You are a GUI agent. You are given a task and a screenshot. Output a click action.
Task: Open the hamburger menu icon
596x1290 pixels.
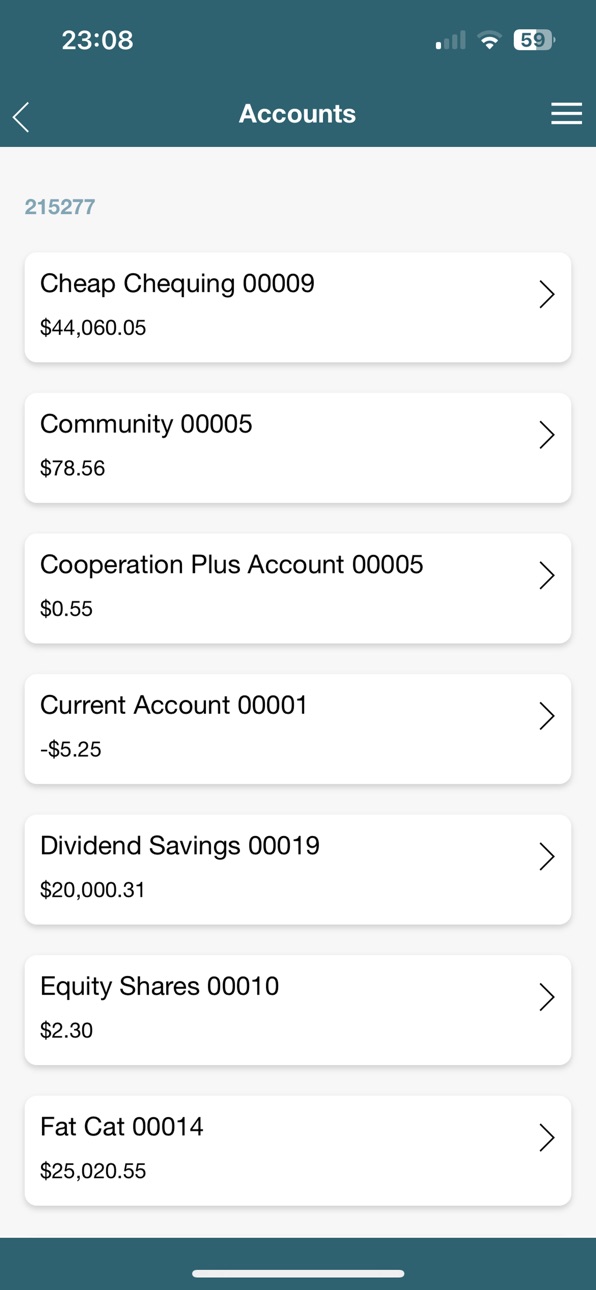click(566, 114)
